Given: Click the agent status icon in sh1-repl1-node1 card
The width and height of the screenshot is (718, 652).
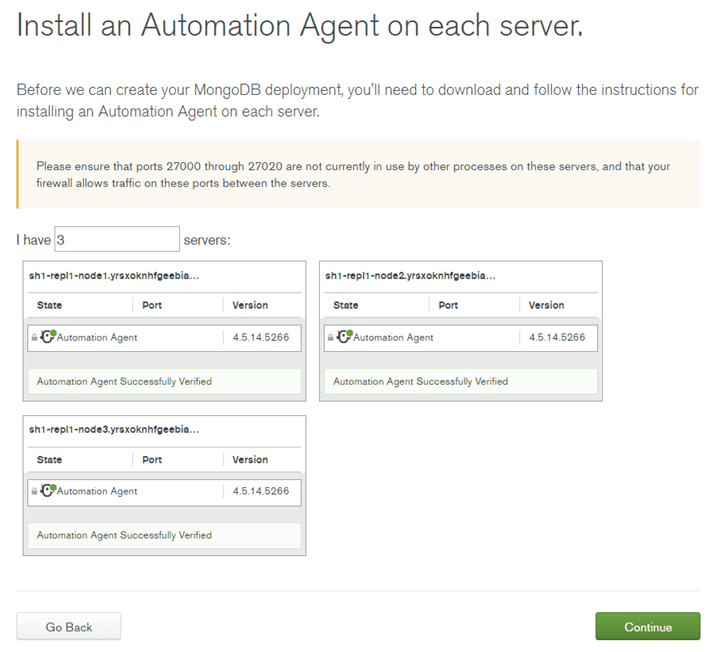Looking at the screenshot, I should pos(48,337).
